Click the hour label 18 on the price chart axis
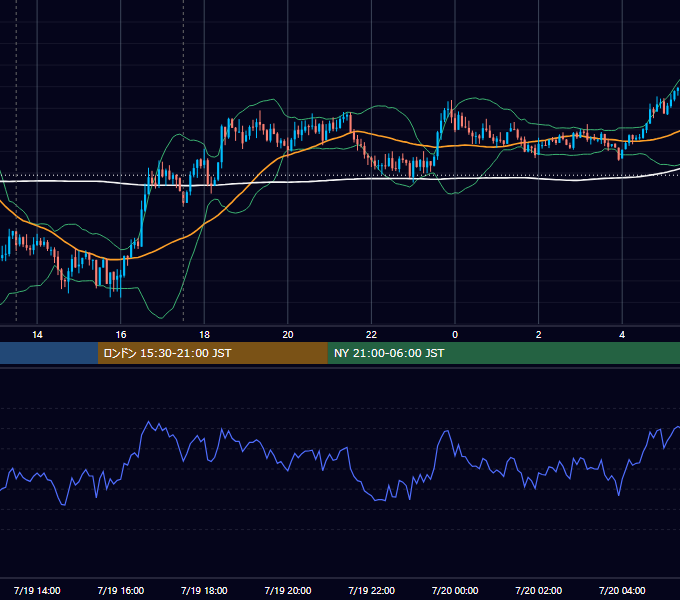Viewport: 680px width, 600px height. (x=204, y=335)
